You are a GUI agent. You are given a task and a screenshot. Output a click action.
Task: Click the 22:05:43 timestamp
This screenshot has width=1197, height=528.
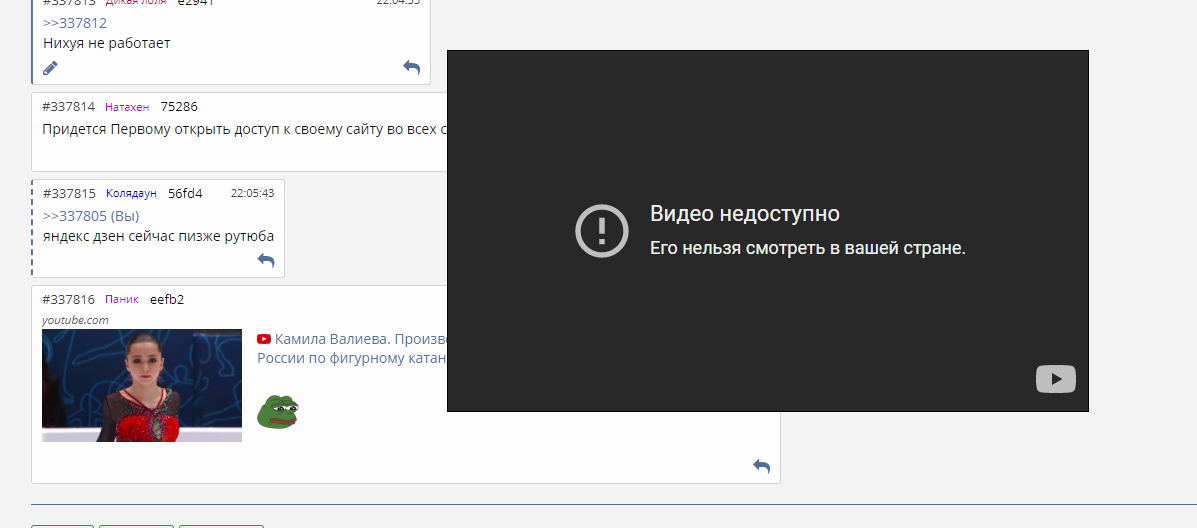(252, 193)
